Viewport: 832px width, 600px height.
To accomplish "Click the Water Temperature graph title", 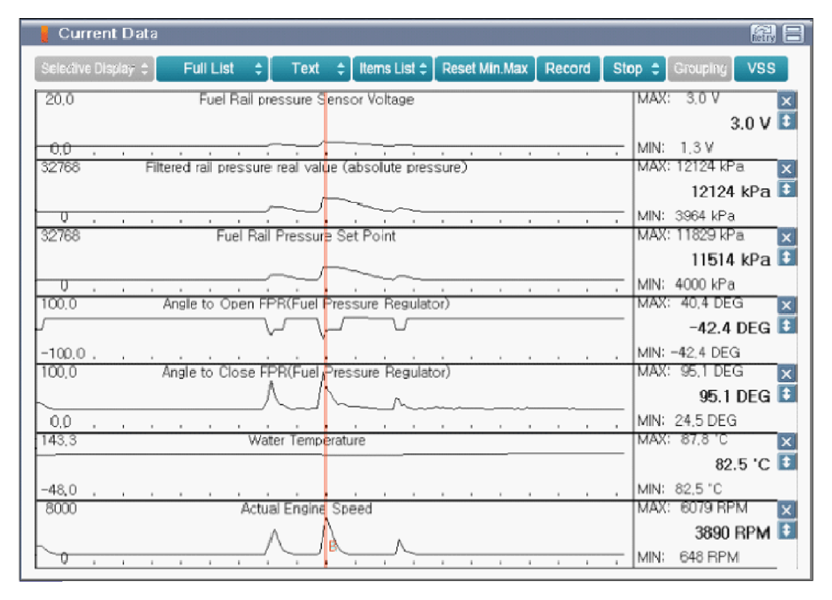I will pos(307,440).
